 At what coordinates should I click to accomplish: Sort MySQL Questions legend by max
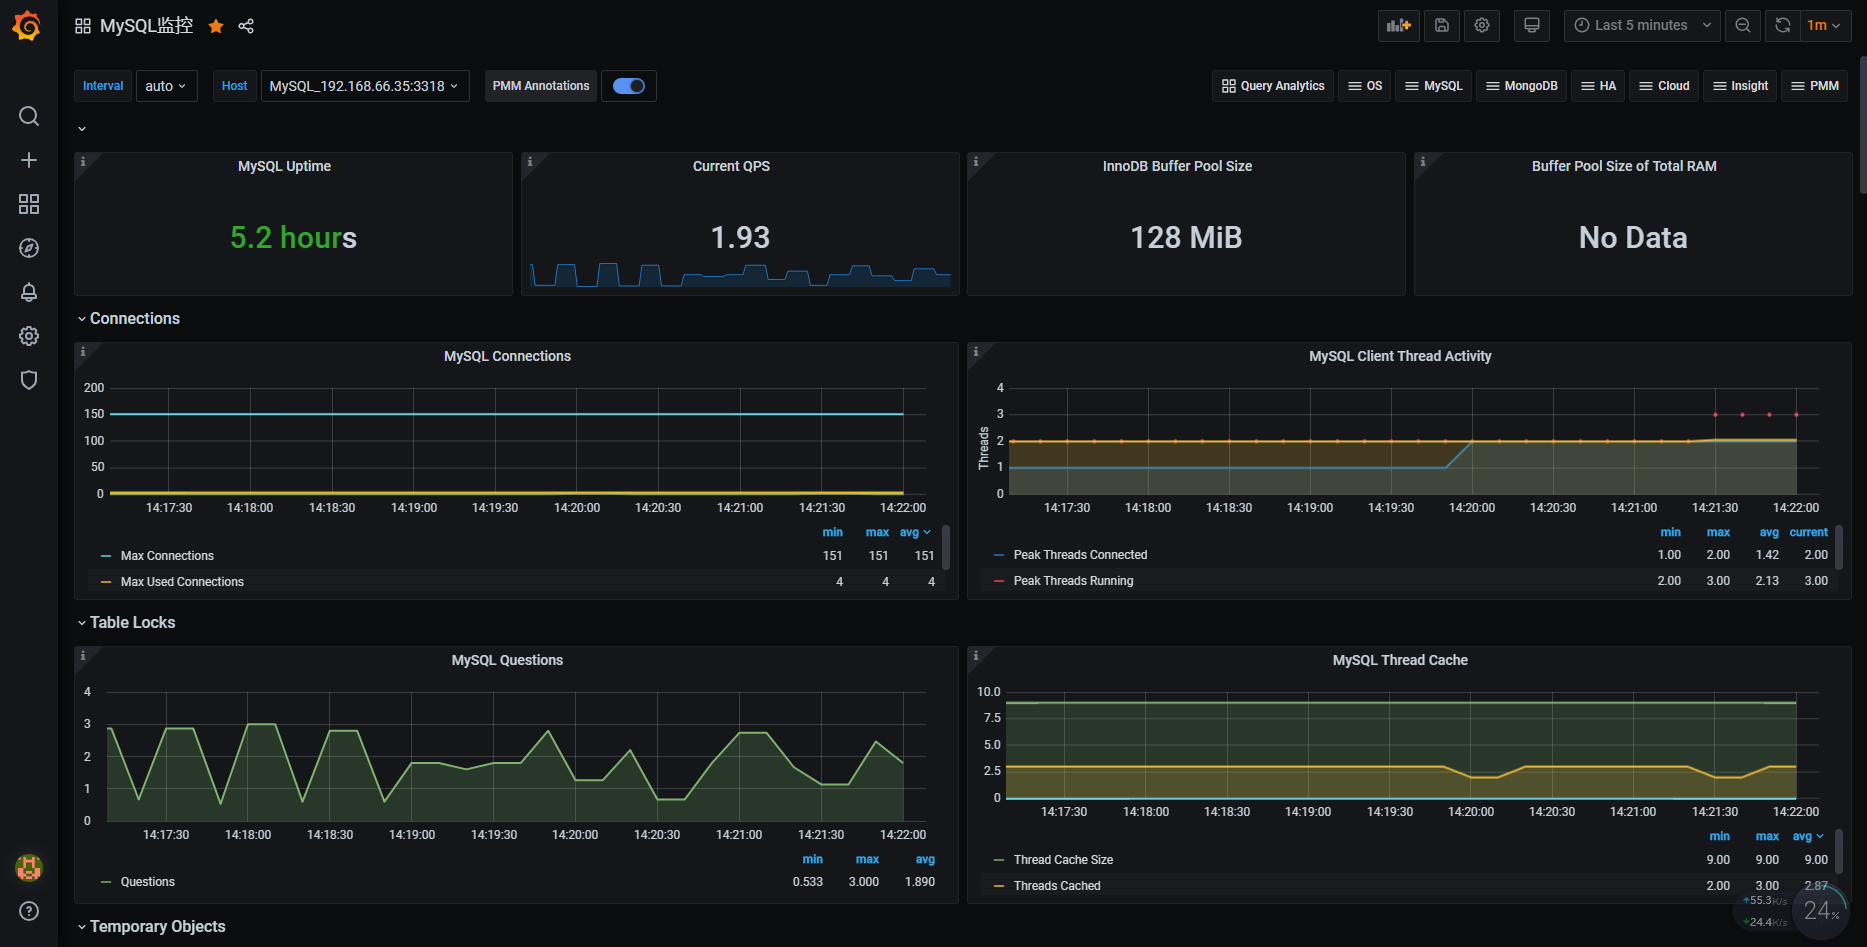[867, 859]
